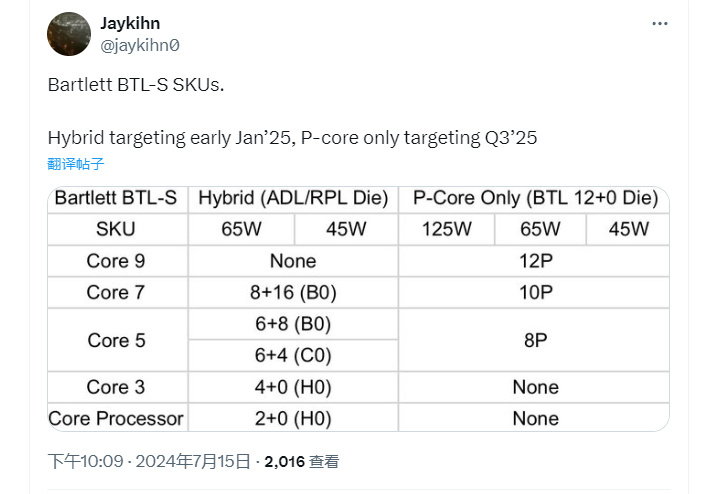Click Jaykihn's profile avatar

coord(69,34)
